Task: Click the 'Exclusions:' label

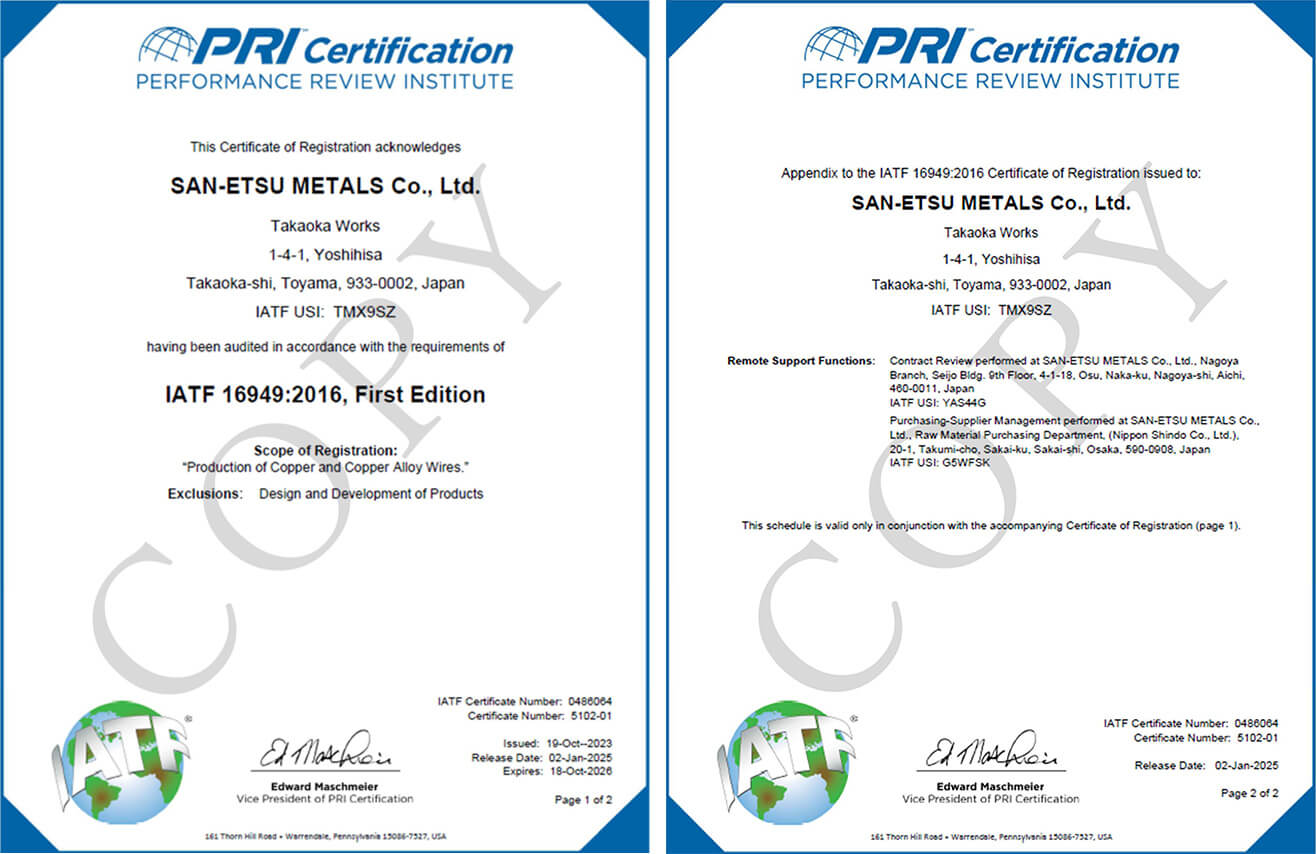Action: click(x=204, y=494)
